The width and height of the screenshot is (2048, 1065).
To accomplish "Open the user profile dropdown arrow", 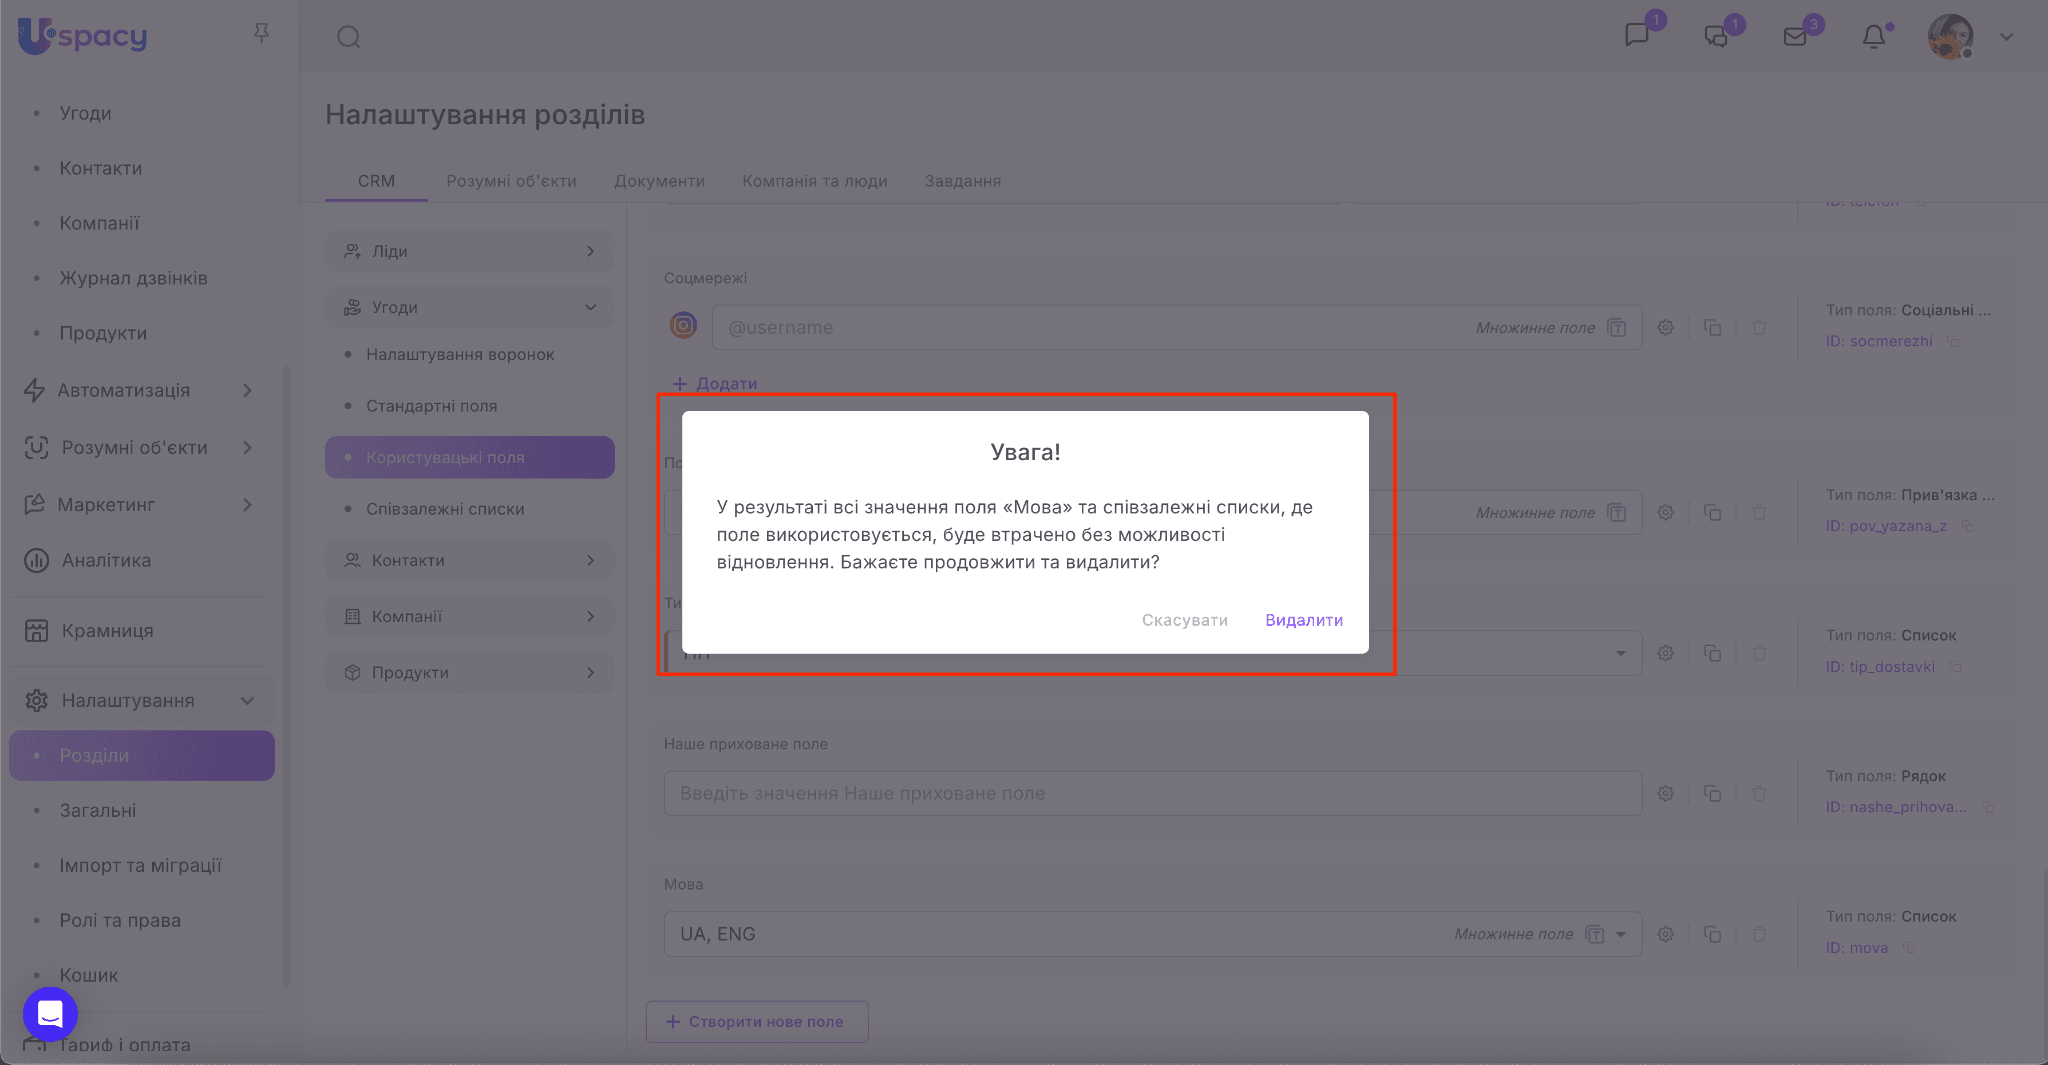I will click(2006, 37).
